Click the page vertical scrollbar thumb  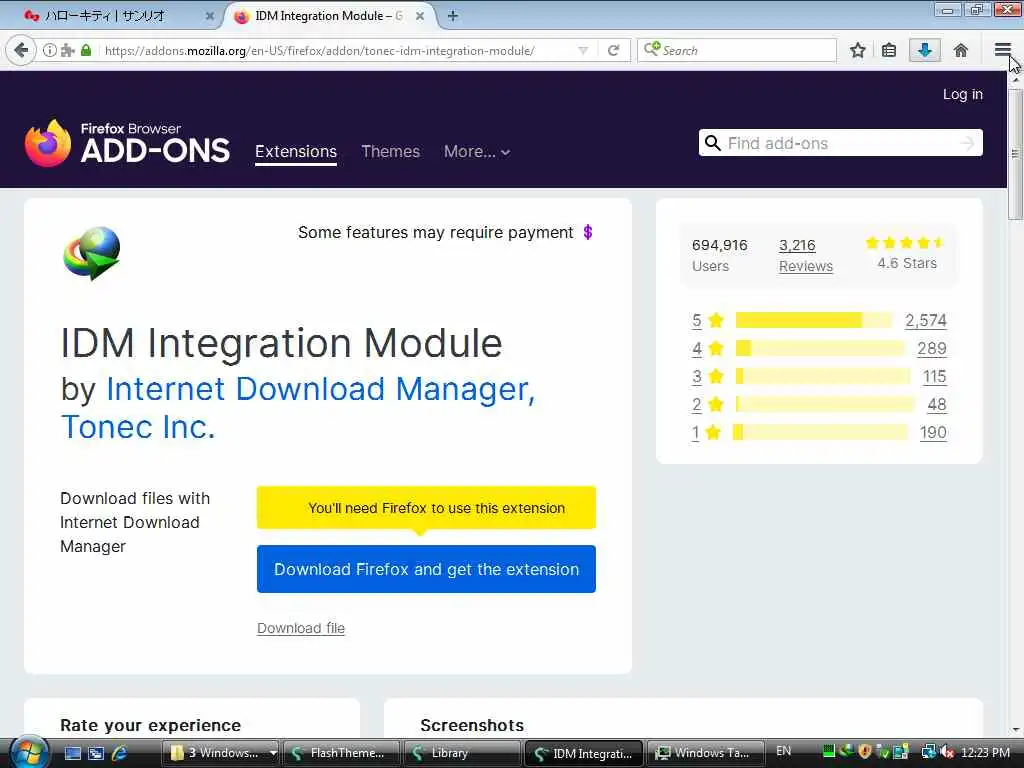[x=1015, y=154]
